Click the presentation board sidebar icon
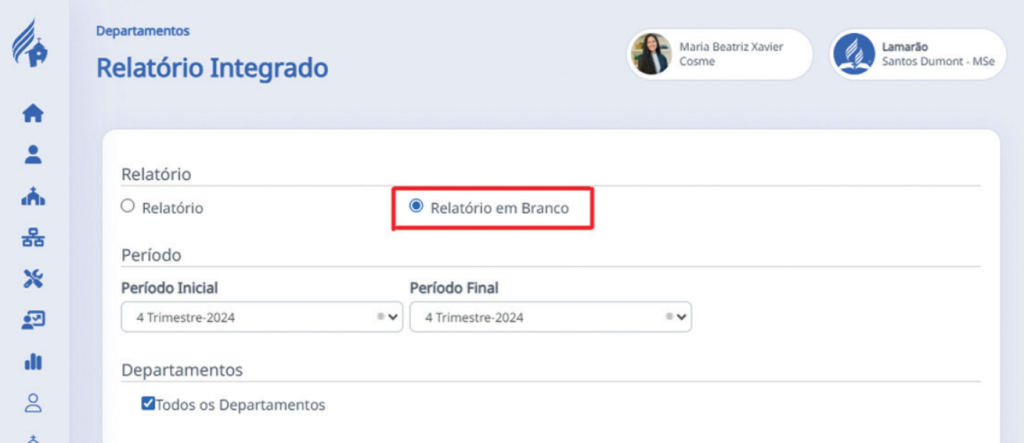Screen dimensions: 1024x443 click(33, 320)
